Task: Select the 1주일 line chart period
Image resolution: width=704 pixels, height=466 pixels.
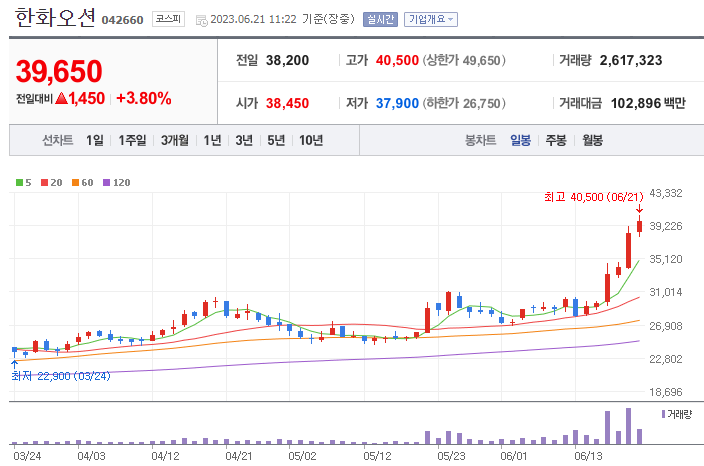Action: tap(132, 141)
